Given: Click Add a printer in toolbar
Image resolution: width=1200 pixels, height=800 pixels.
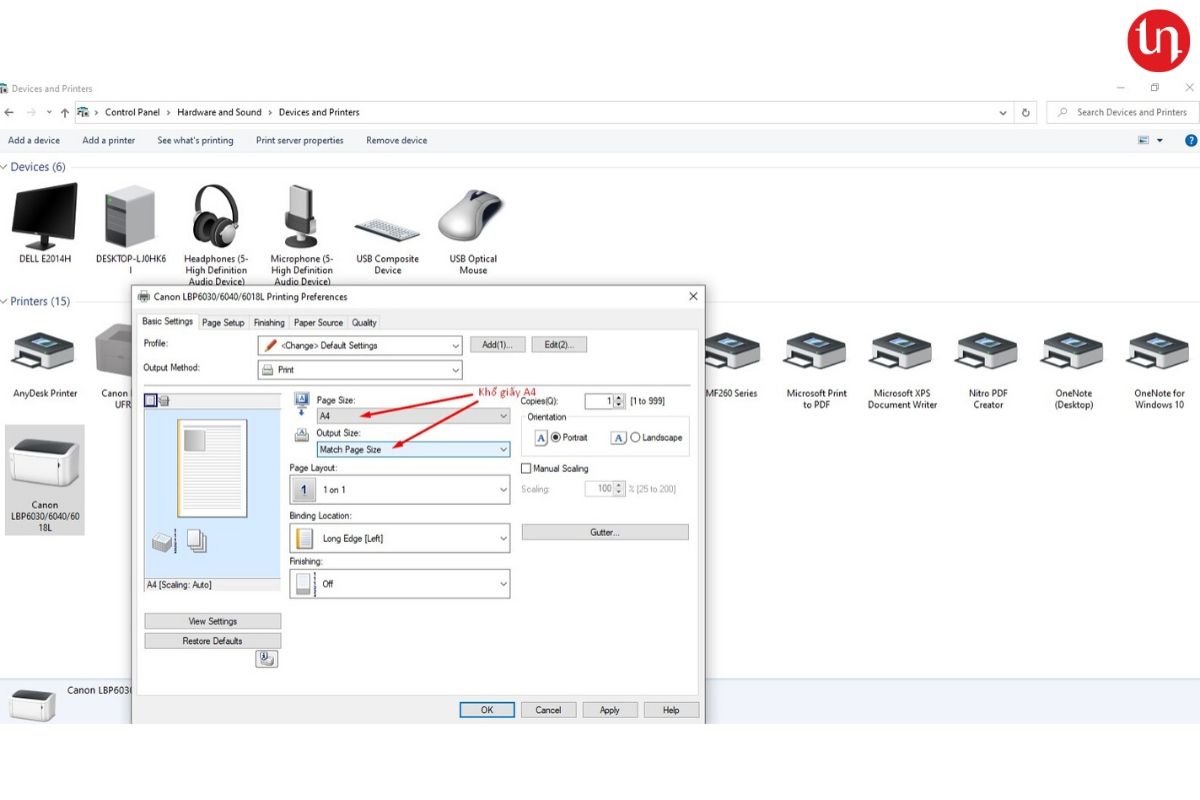Looking at the screenshot, I should click(x=109, y=141).
